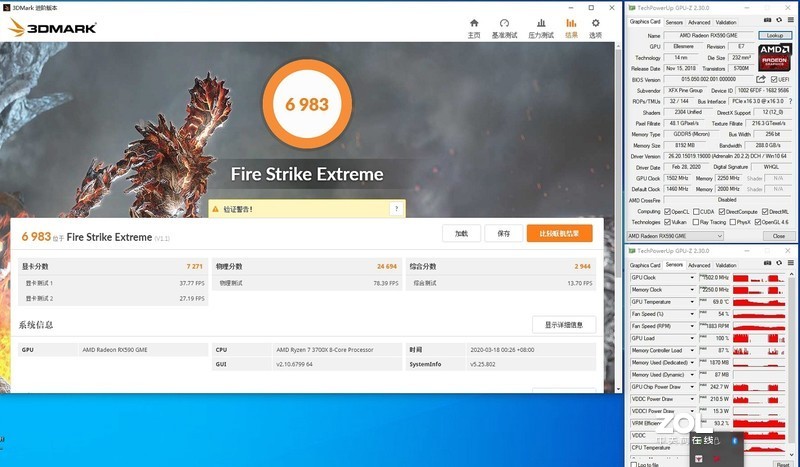Viewport: 800px width, 467px height.
Task: Select the 结果 results bar-chart icon
Action: tap(571, 23)
